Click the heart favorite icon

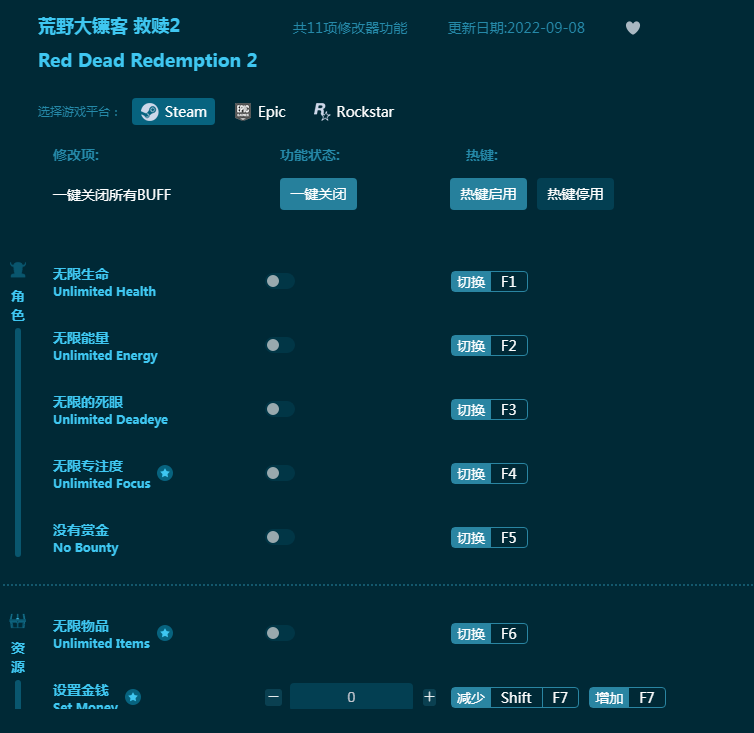(632, 28)
